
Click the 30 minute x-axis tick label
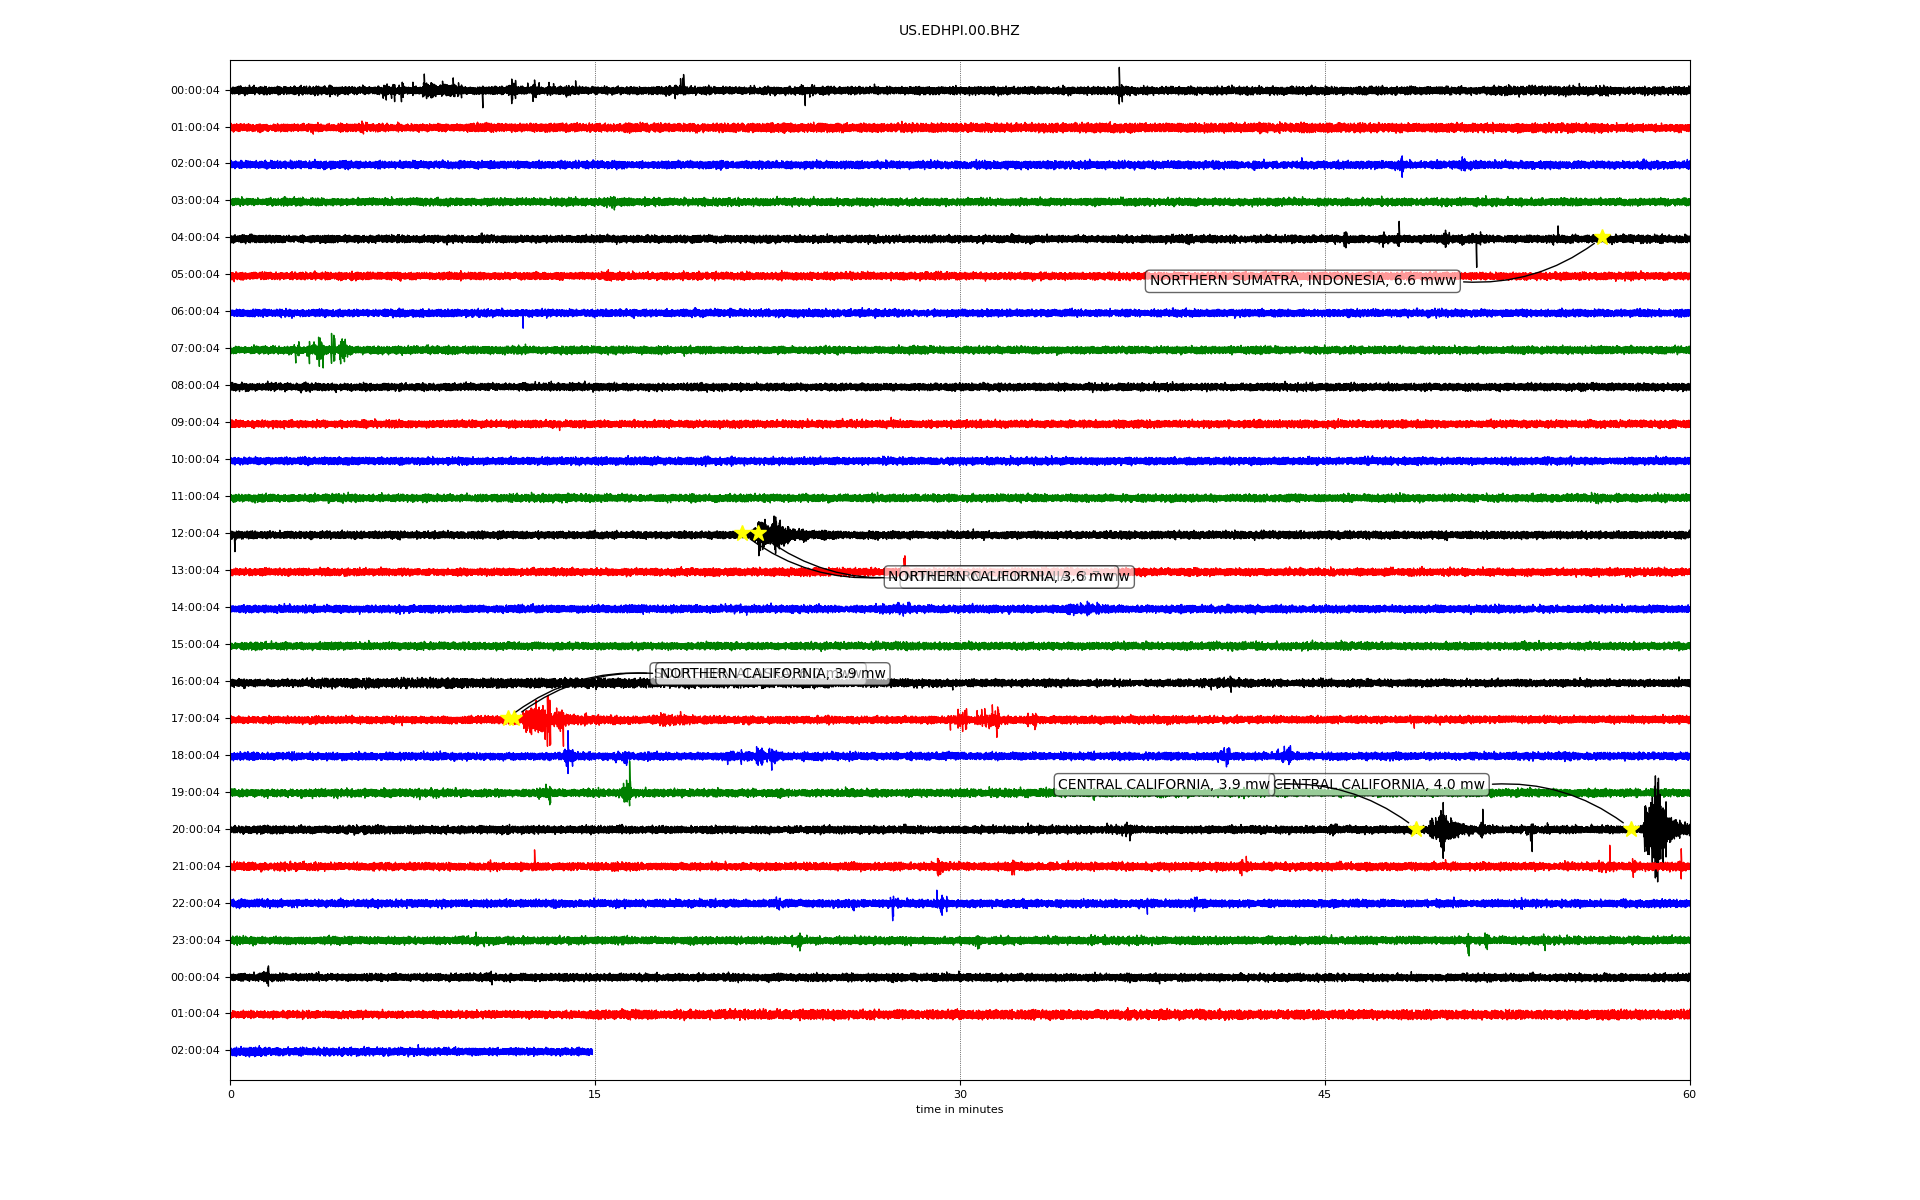[960, 1095]
